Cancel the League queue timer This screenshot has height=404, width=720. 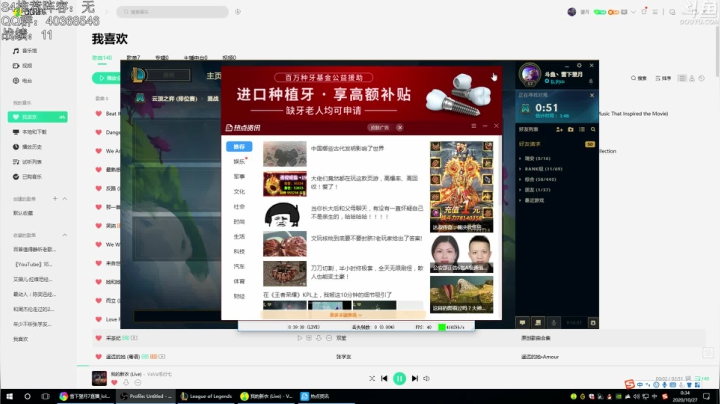[592, 95]
